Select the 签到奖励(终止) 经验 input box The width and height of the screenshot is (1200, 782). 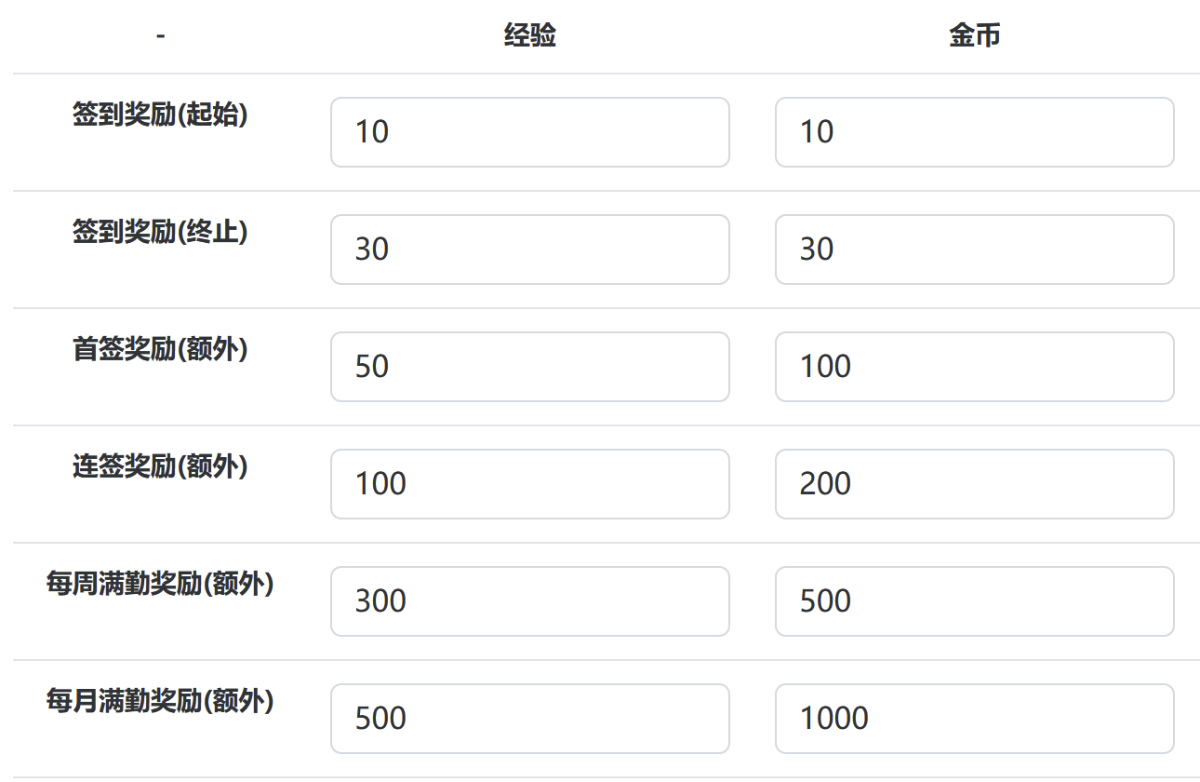(530, 249)
